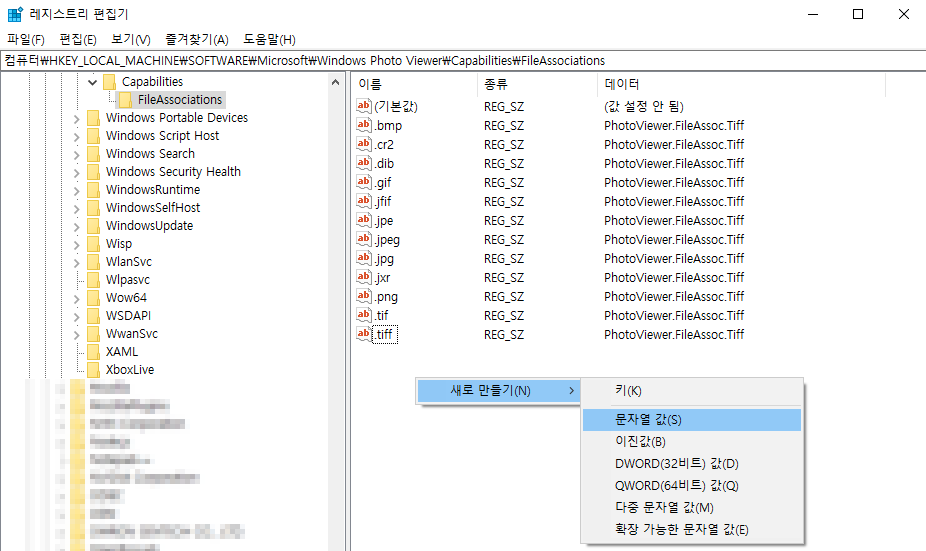Choose 다중 문자열 값(M)

(692, 508)
